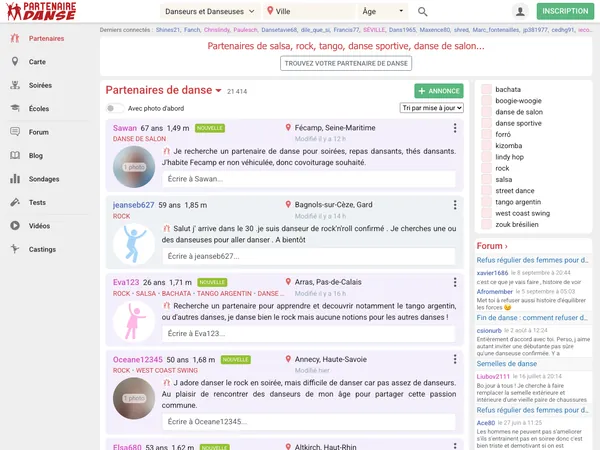Screen dimensions: 600x450
Task: Click the Ville input field
Action: (x=309, y=11)
